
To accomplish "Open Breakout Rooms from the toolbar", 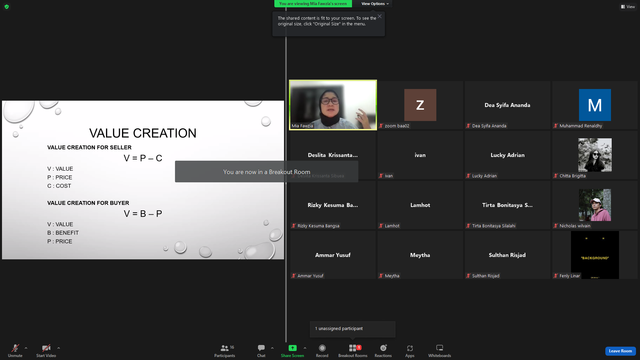I will [x=353, y=350].
